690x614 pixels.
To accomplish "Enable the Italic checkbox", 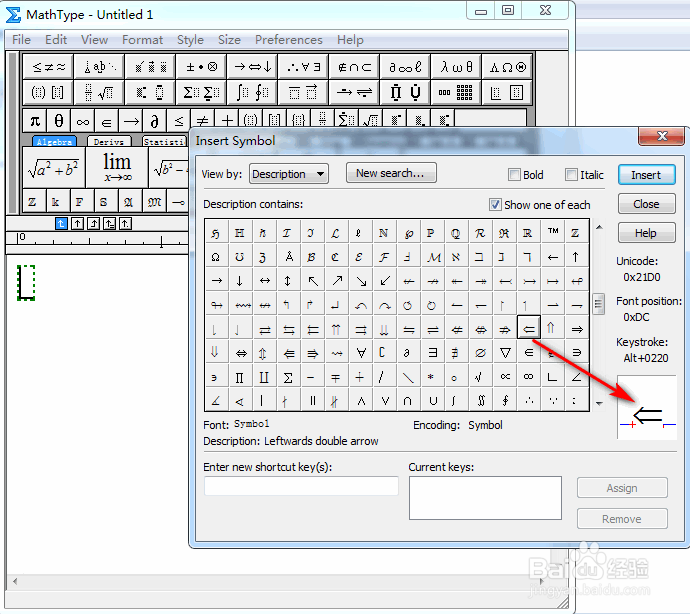I will point(571,175).
